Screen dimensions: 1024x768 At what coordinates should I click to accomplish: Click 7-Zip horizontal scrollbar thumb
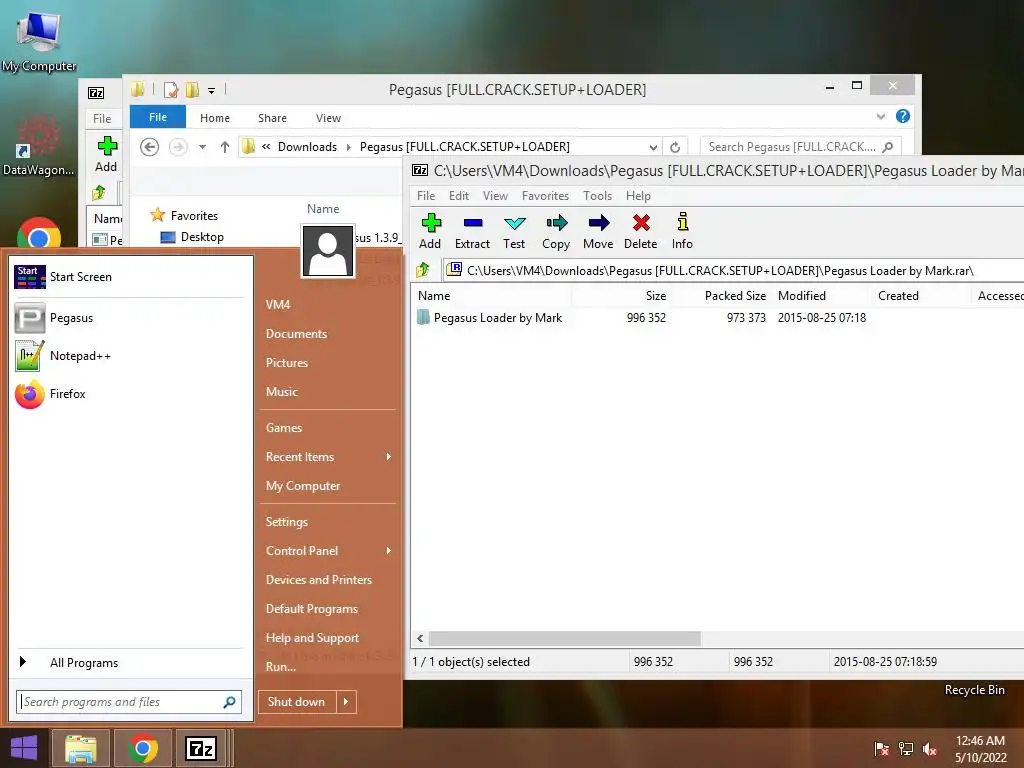(564, 638)
